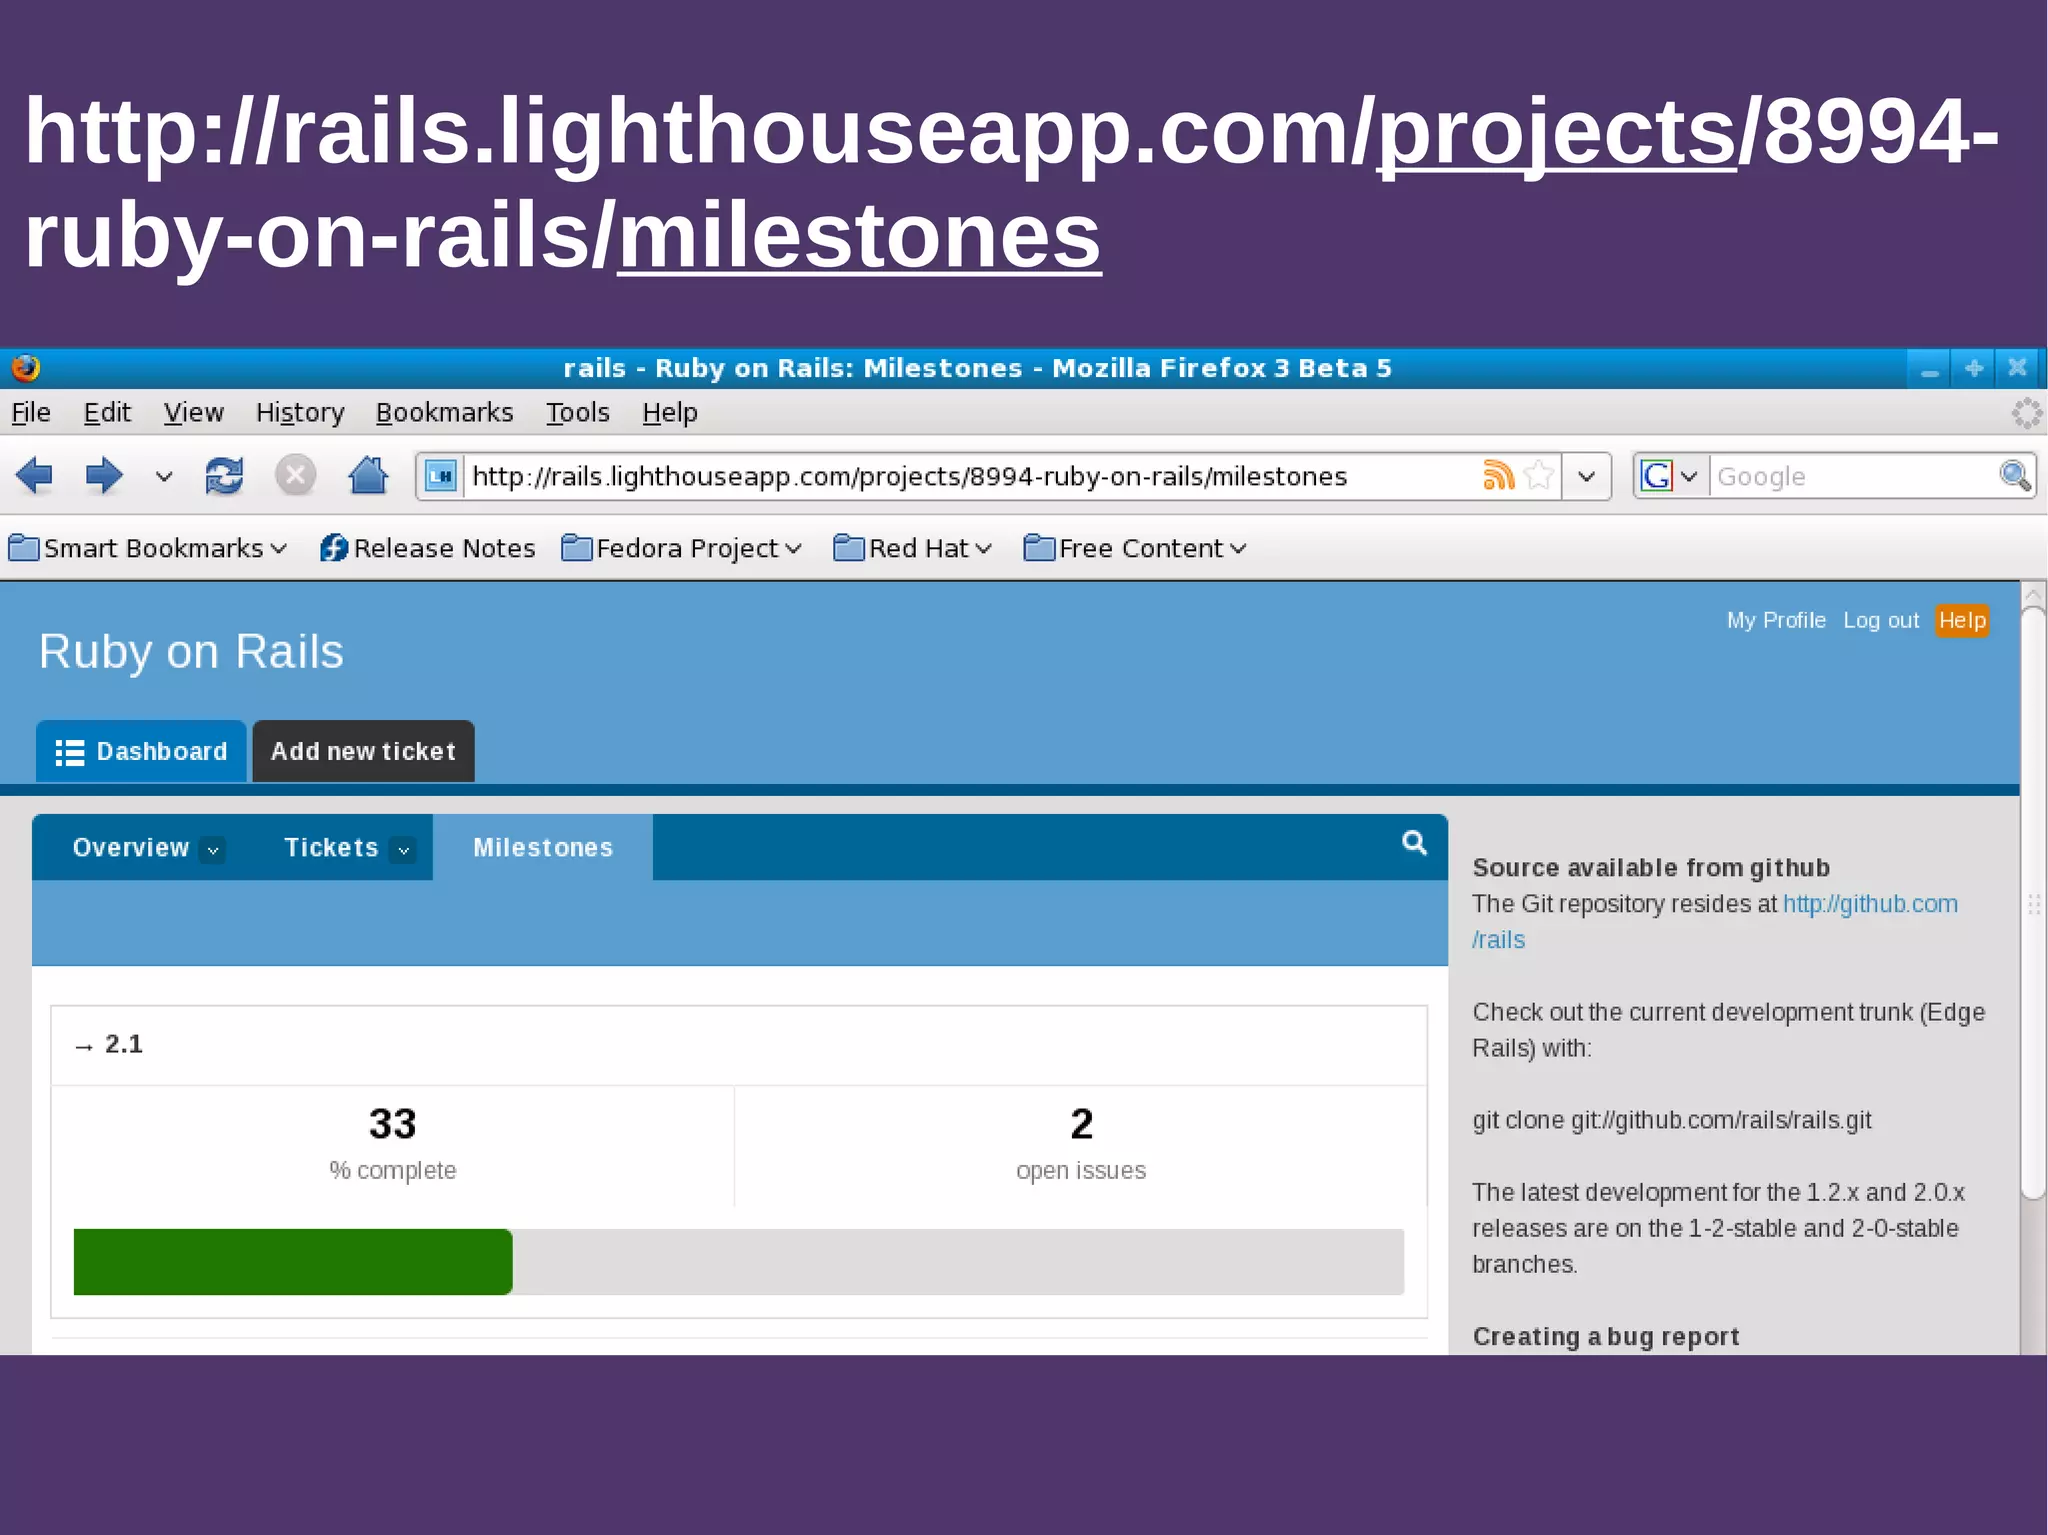Click the magnifier icon in Milestones bar

pyautogui.click(x=1414, y=843)
